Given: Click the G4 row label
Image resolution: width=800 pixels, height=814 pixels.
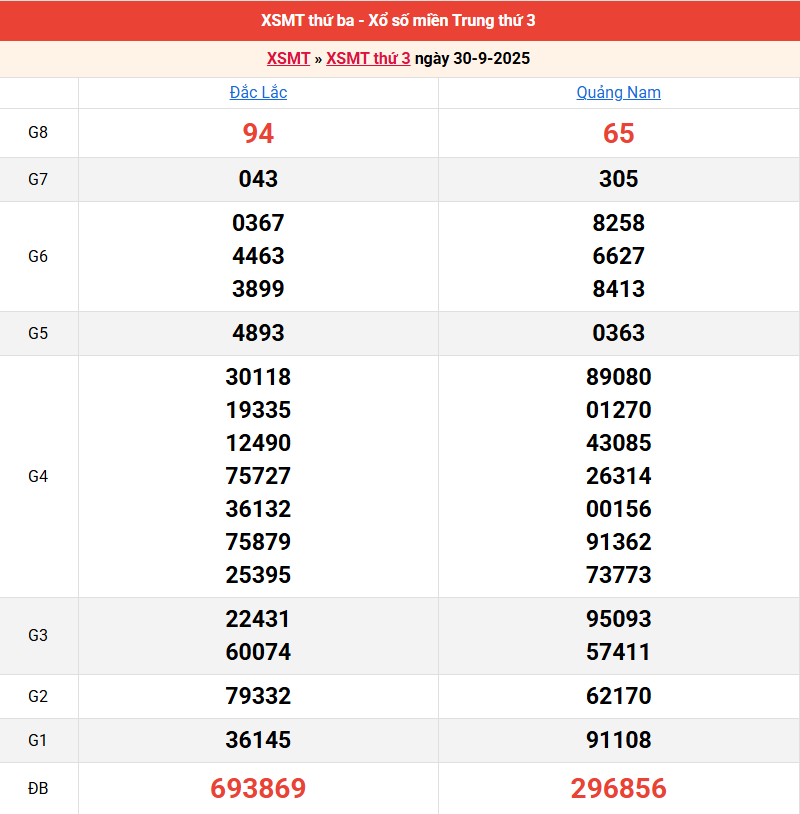Looking at the screenshot, I should click(x=38, y=476).
